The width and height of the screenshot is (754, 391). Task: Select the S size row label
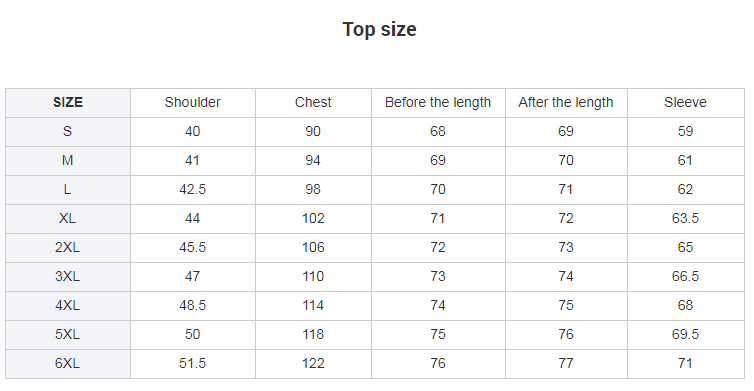point(68,131)
